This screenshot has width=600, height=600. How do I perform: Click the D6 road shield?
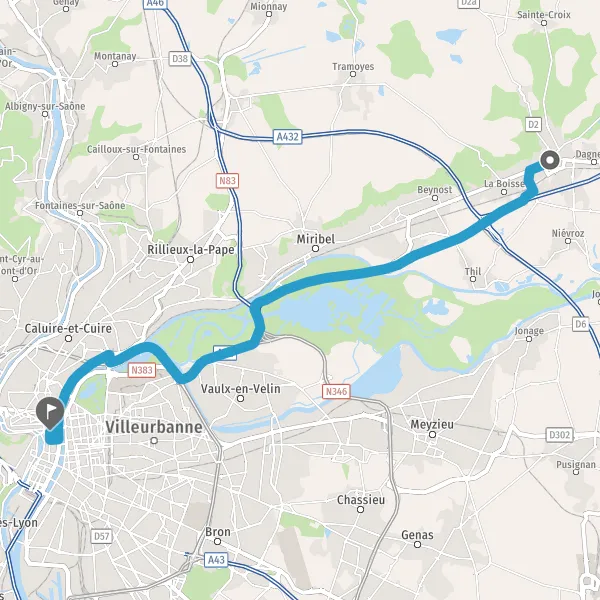click(580, 324)
